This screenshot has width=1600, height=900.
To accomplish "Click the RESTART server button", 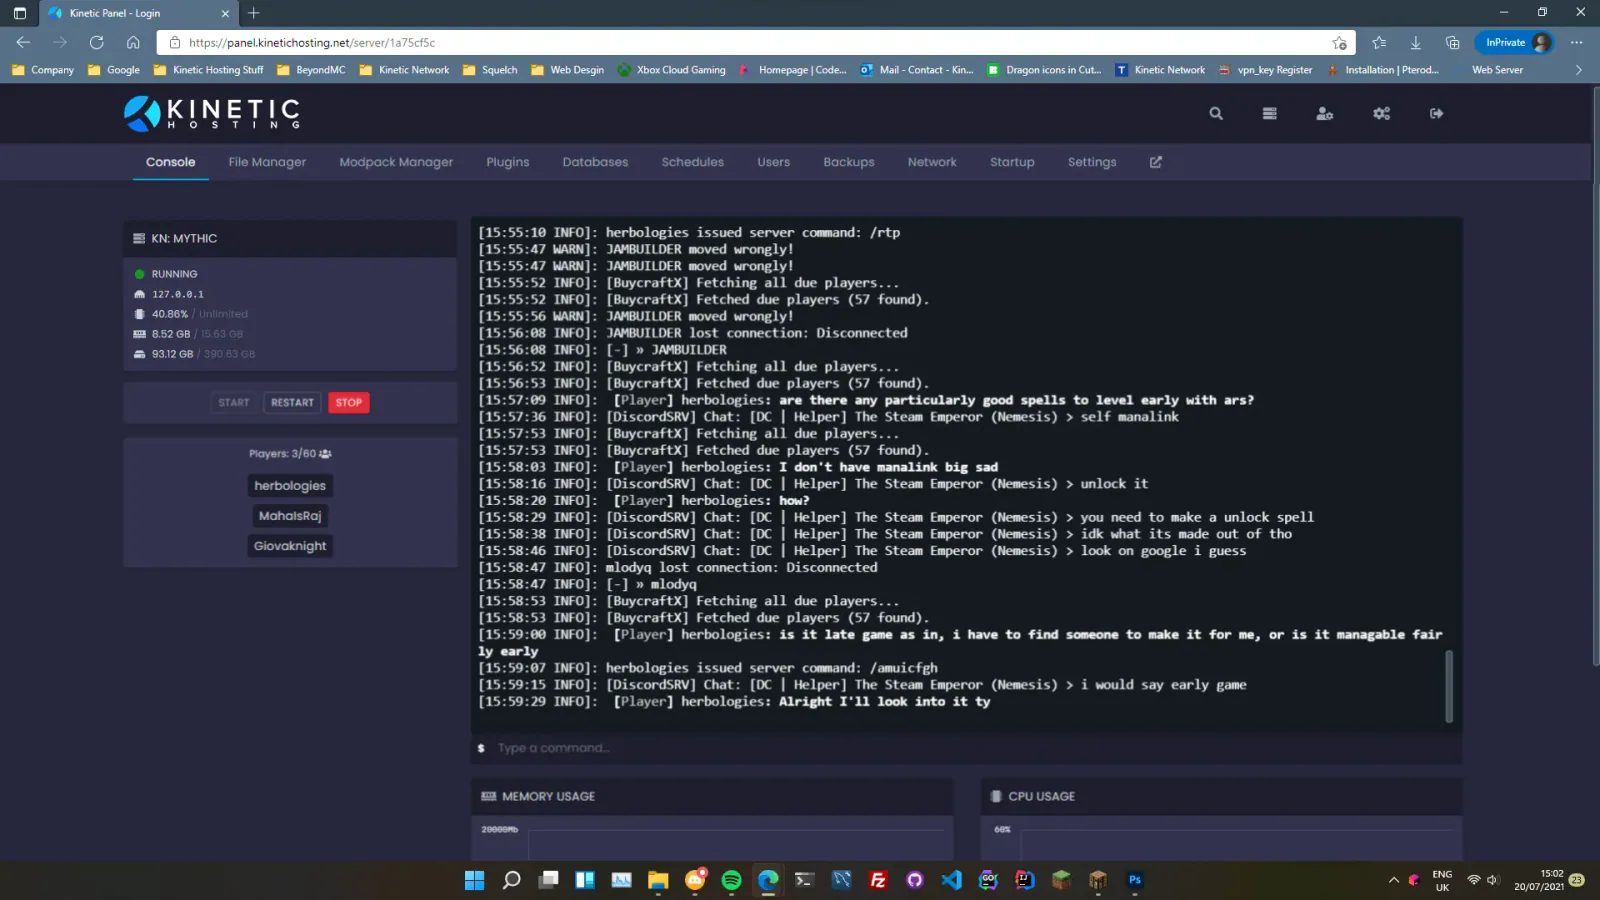I will click(x=292, y=403).
